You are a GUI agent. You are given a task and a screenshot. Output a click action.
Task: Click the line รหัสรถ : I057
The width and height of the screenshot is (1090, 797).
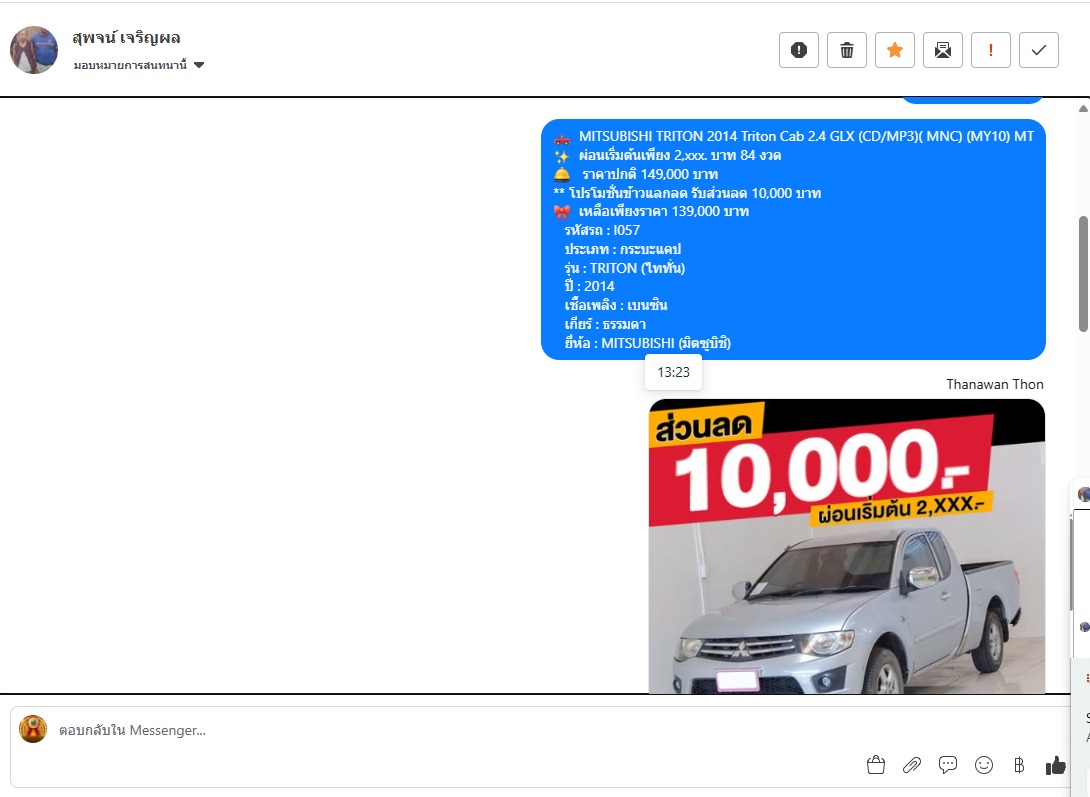[602, 230]
